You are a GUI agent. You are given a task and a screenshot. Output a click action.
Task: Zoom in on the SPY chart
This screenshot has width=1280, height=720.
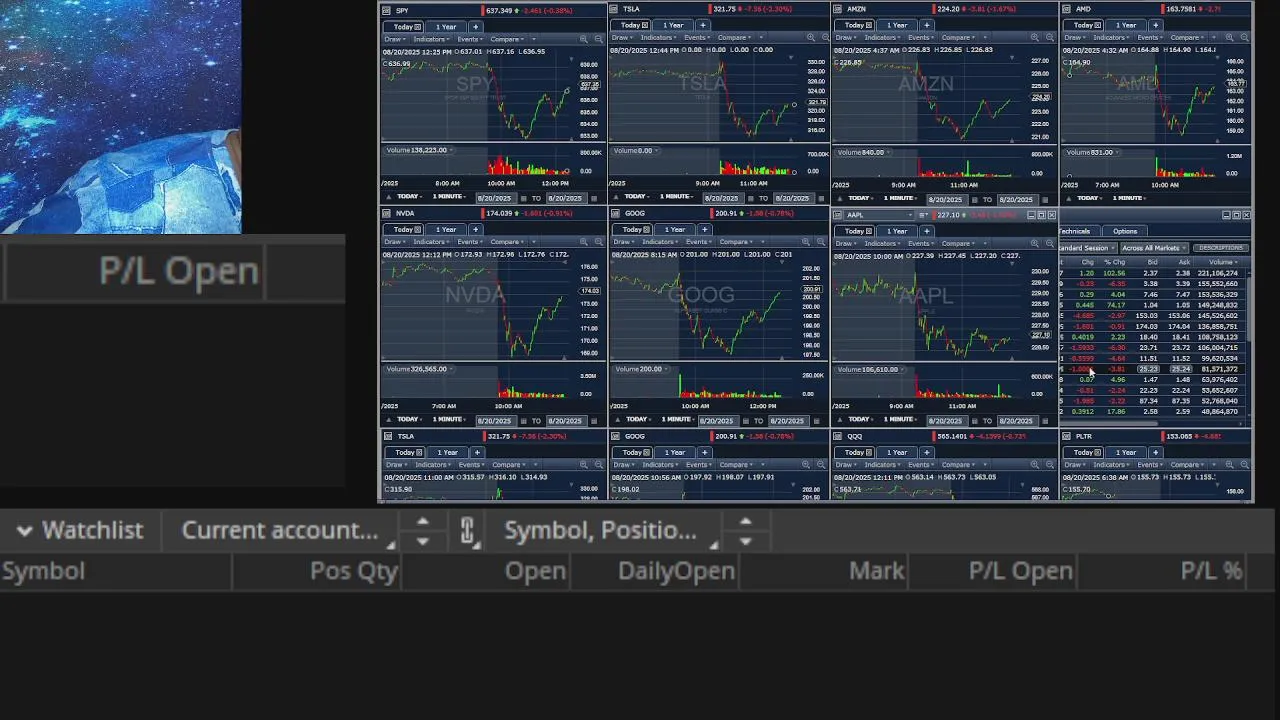(x=583, y=39)
